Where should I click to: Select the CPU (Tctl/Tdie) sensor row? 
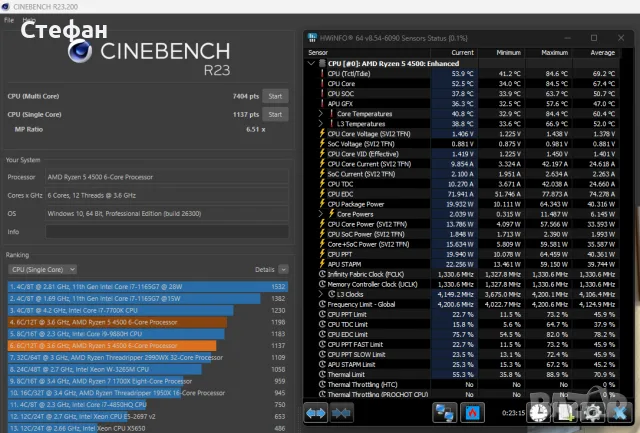461,73
